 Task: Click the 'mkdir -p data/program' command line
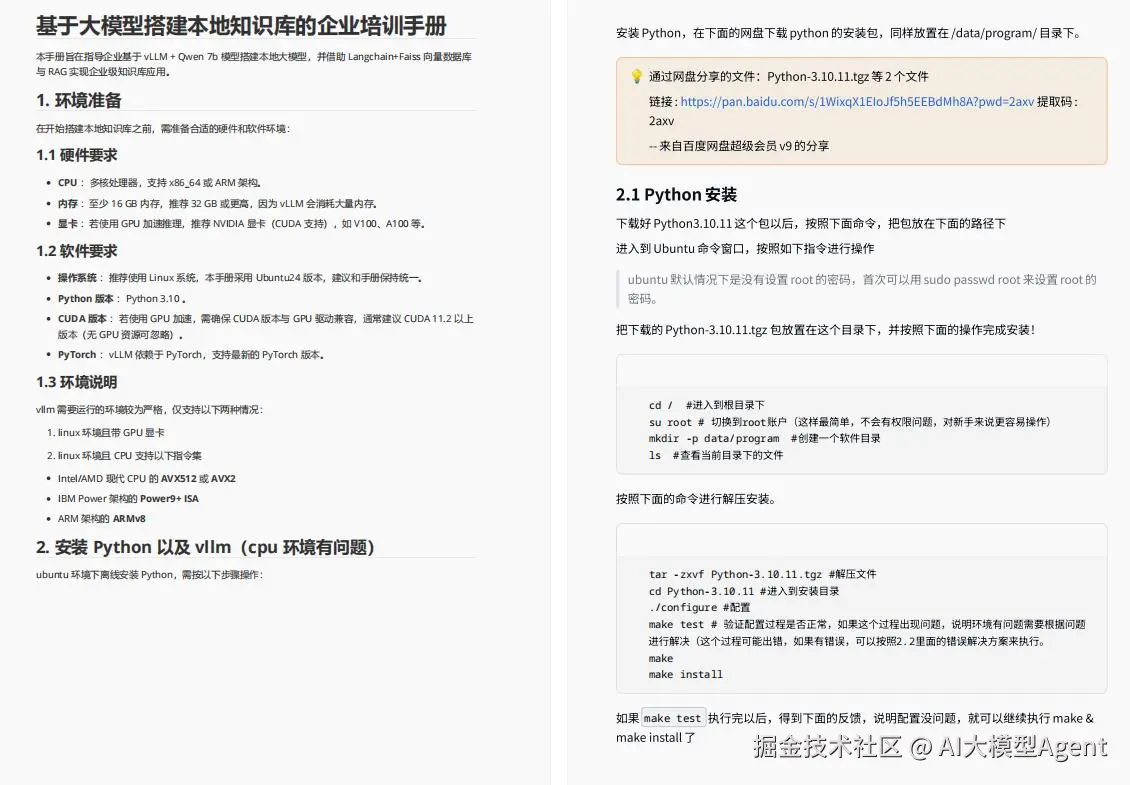(x=765, y=438)
